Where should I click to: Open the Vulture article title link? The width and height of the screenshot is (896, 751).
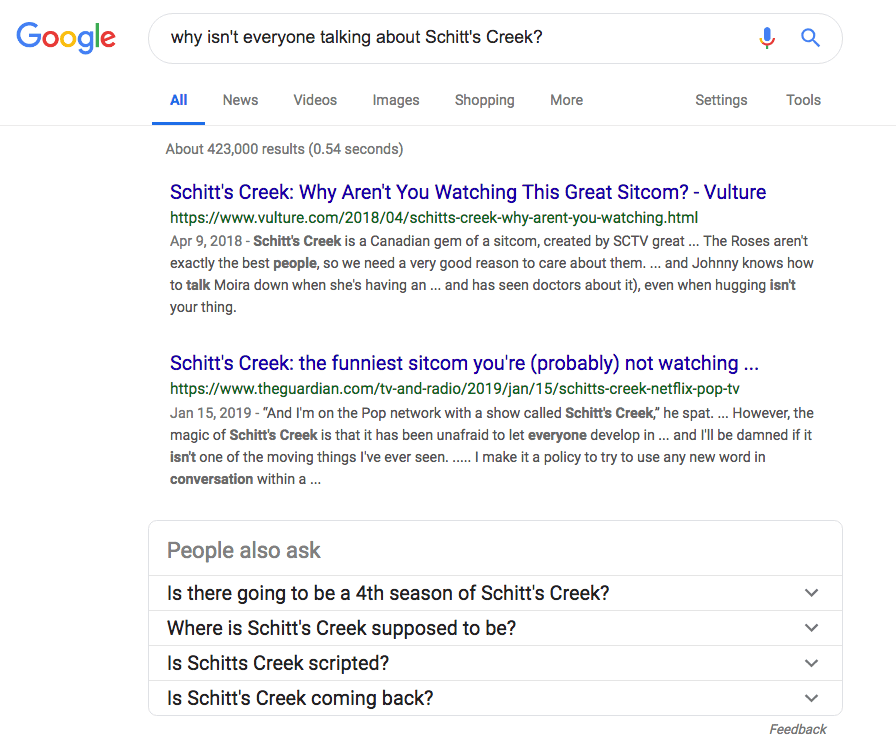click(467, 192)
